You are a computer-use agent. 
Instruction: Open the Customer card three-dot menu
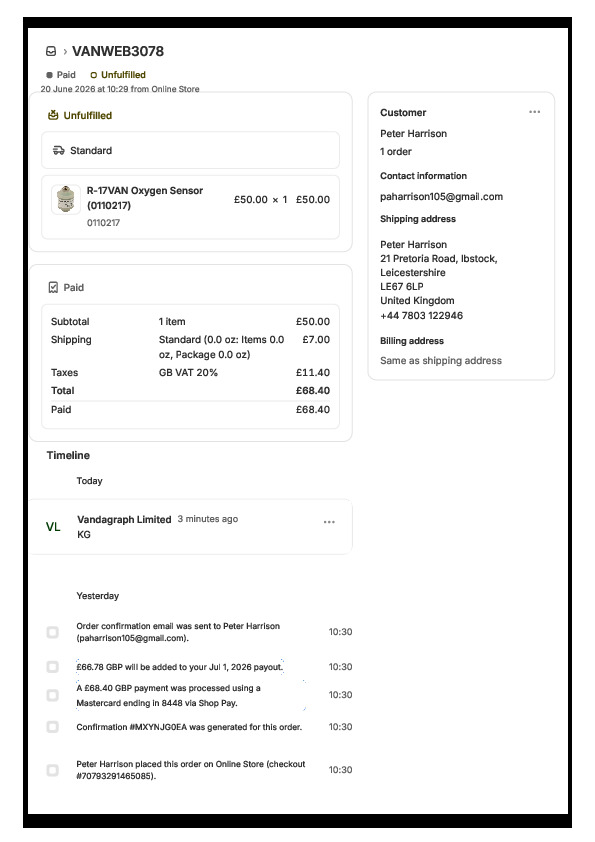coord(534,112)
